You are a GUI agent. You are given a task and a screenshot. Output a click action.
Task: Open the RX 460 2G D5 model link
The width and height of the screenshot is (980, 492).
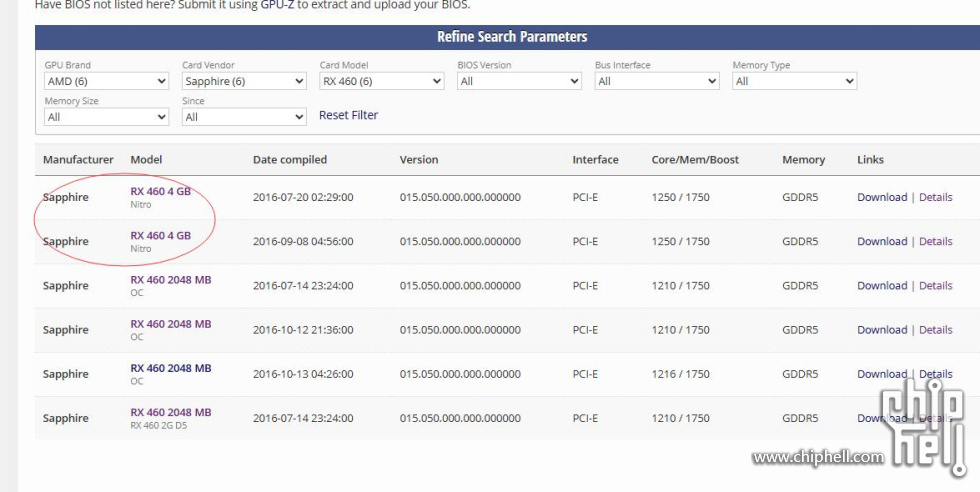coord(170,412)
